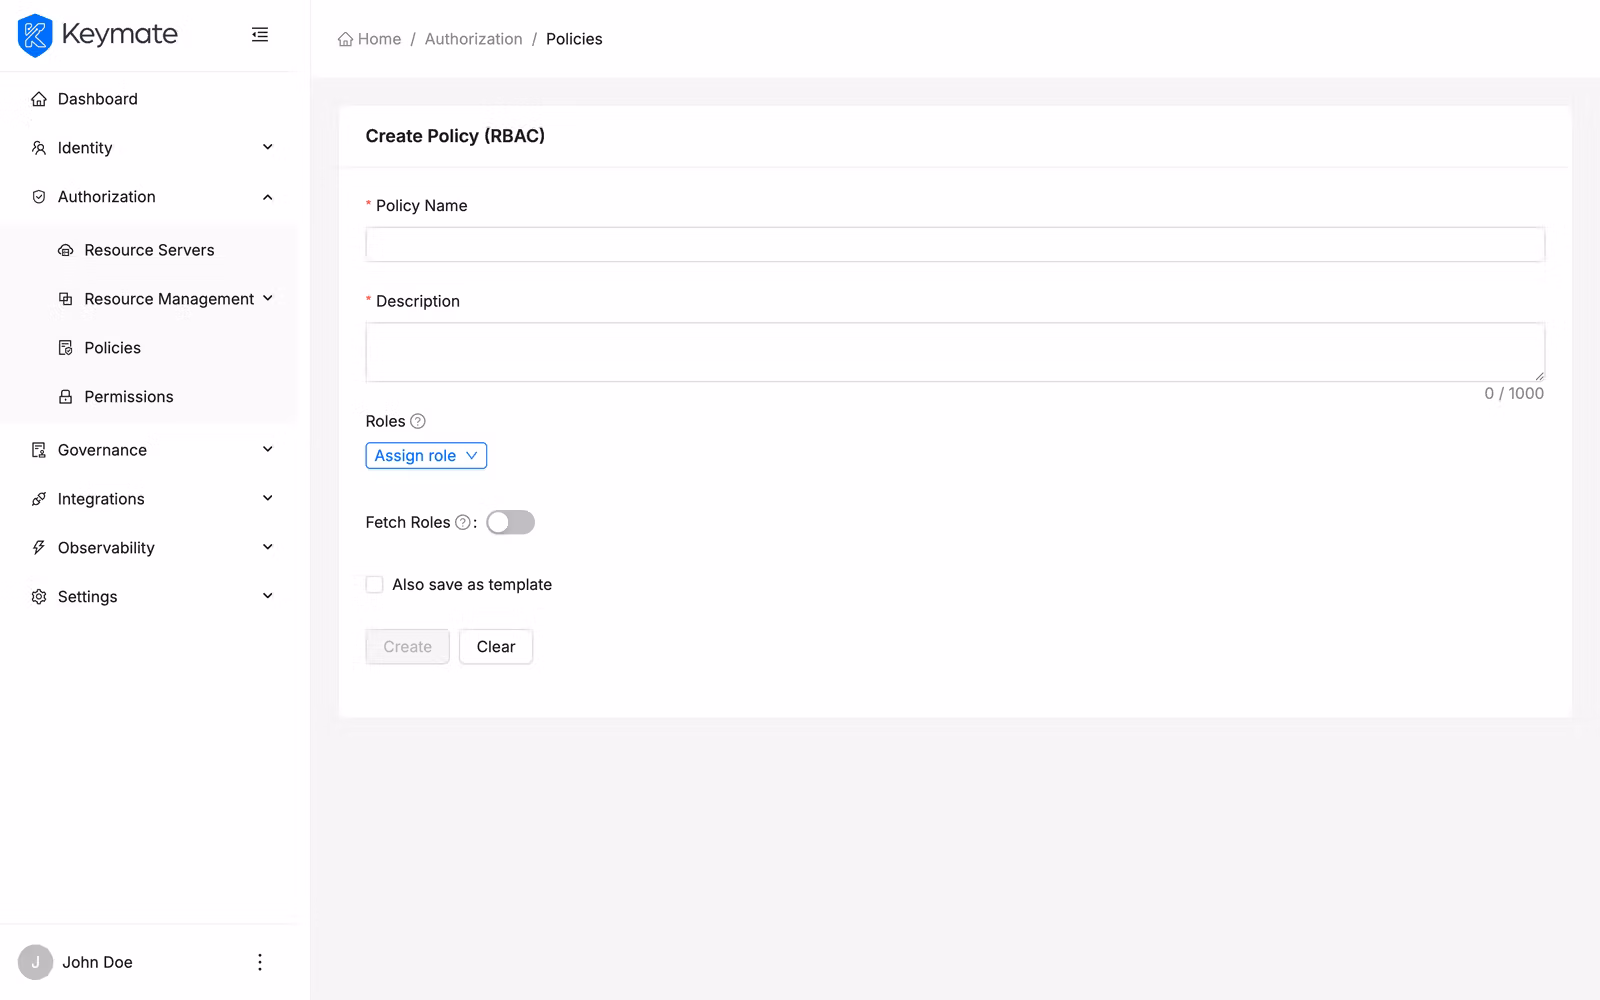Open the Authorization breadcrumb link
The image size is (1600, 1000).
(474, 38)
